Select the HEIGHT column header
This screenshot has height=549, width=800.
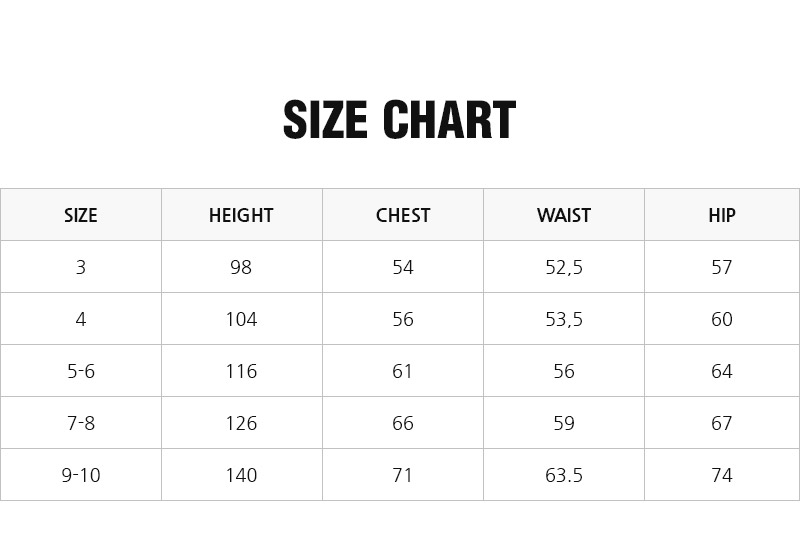click(241, 215)
